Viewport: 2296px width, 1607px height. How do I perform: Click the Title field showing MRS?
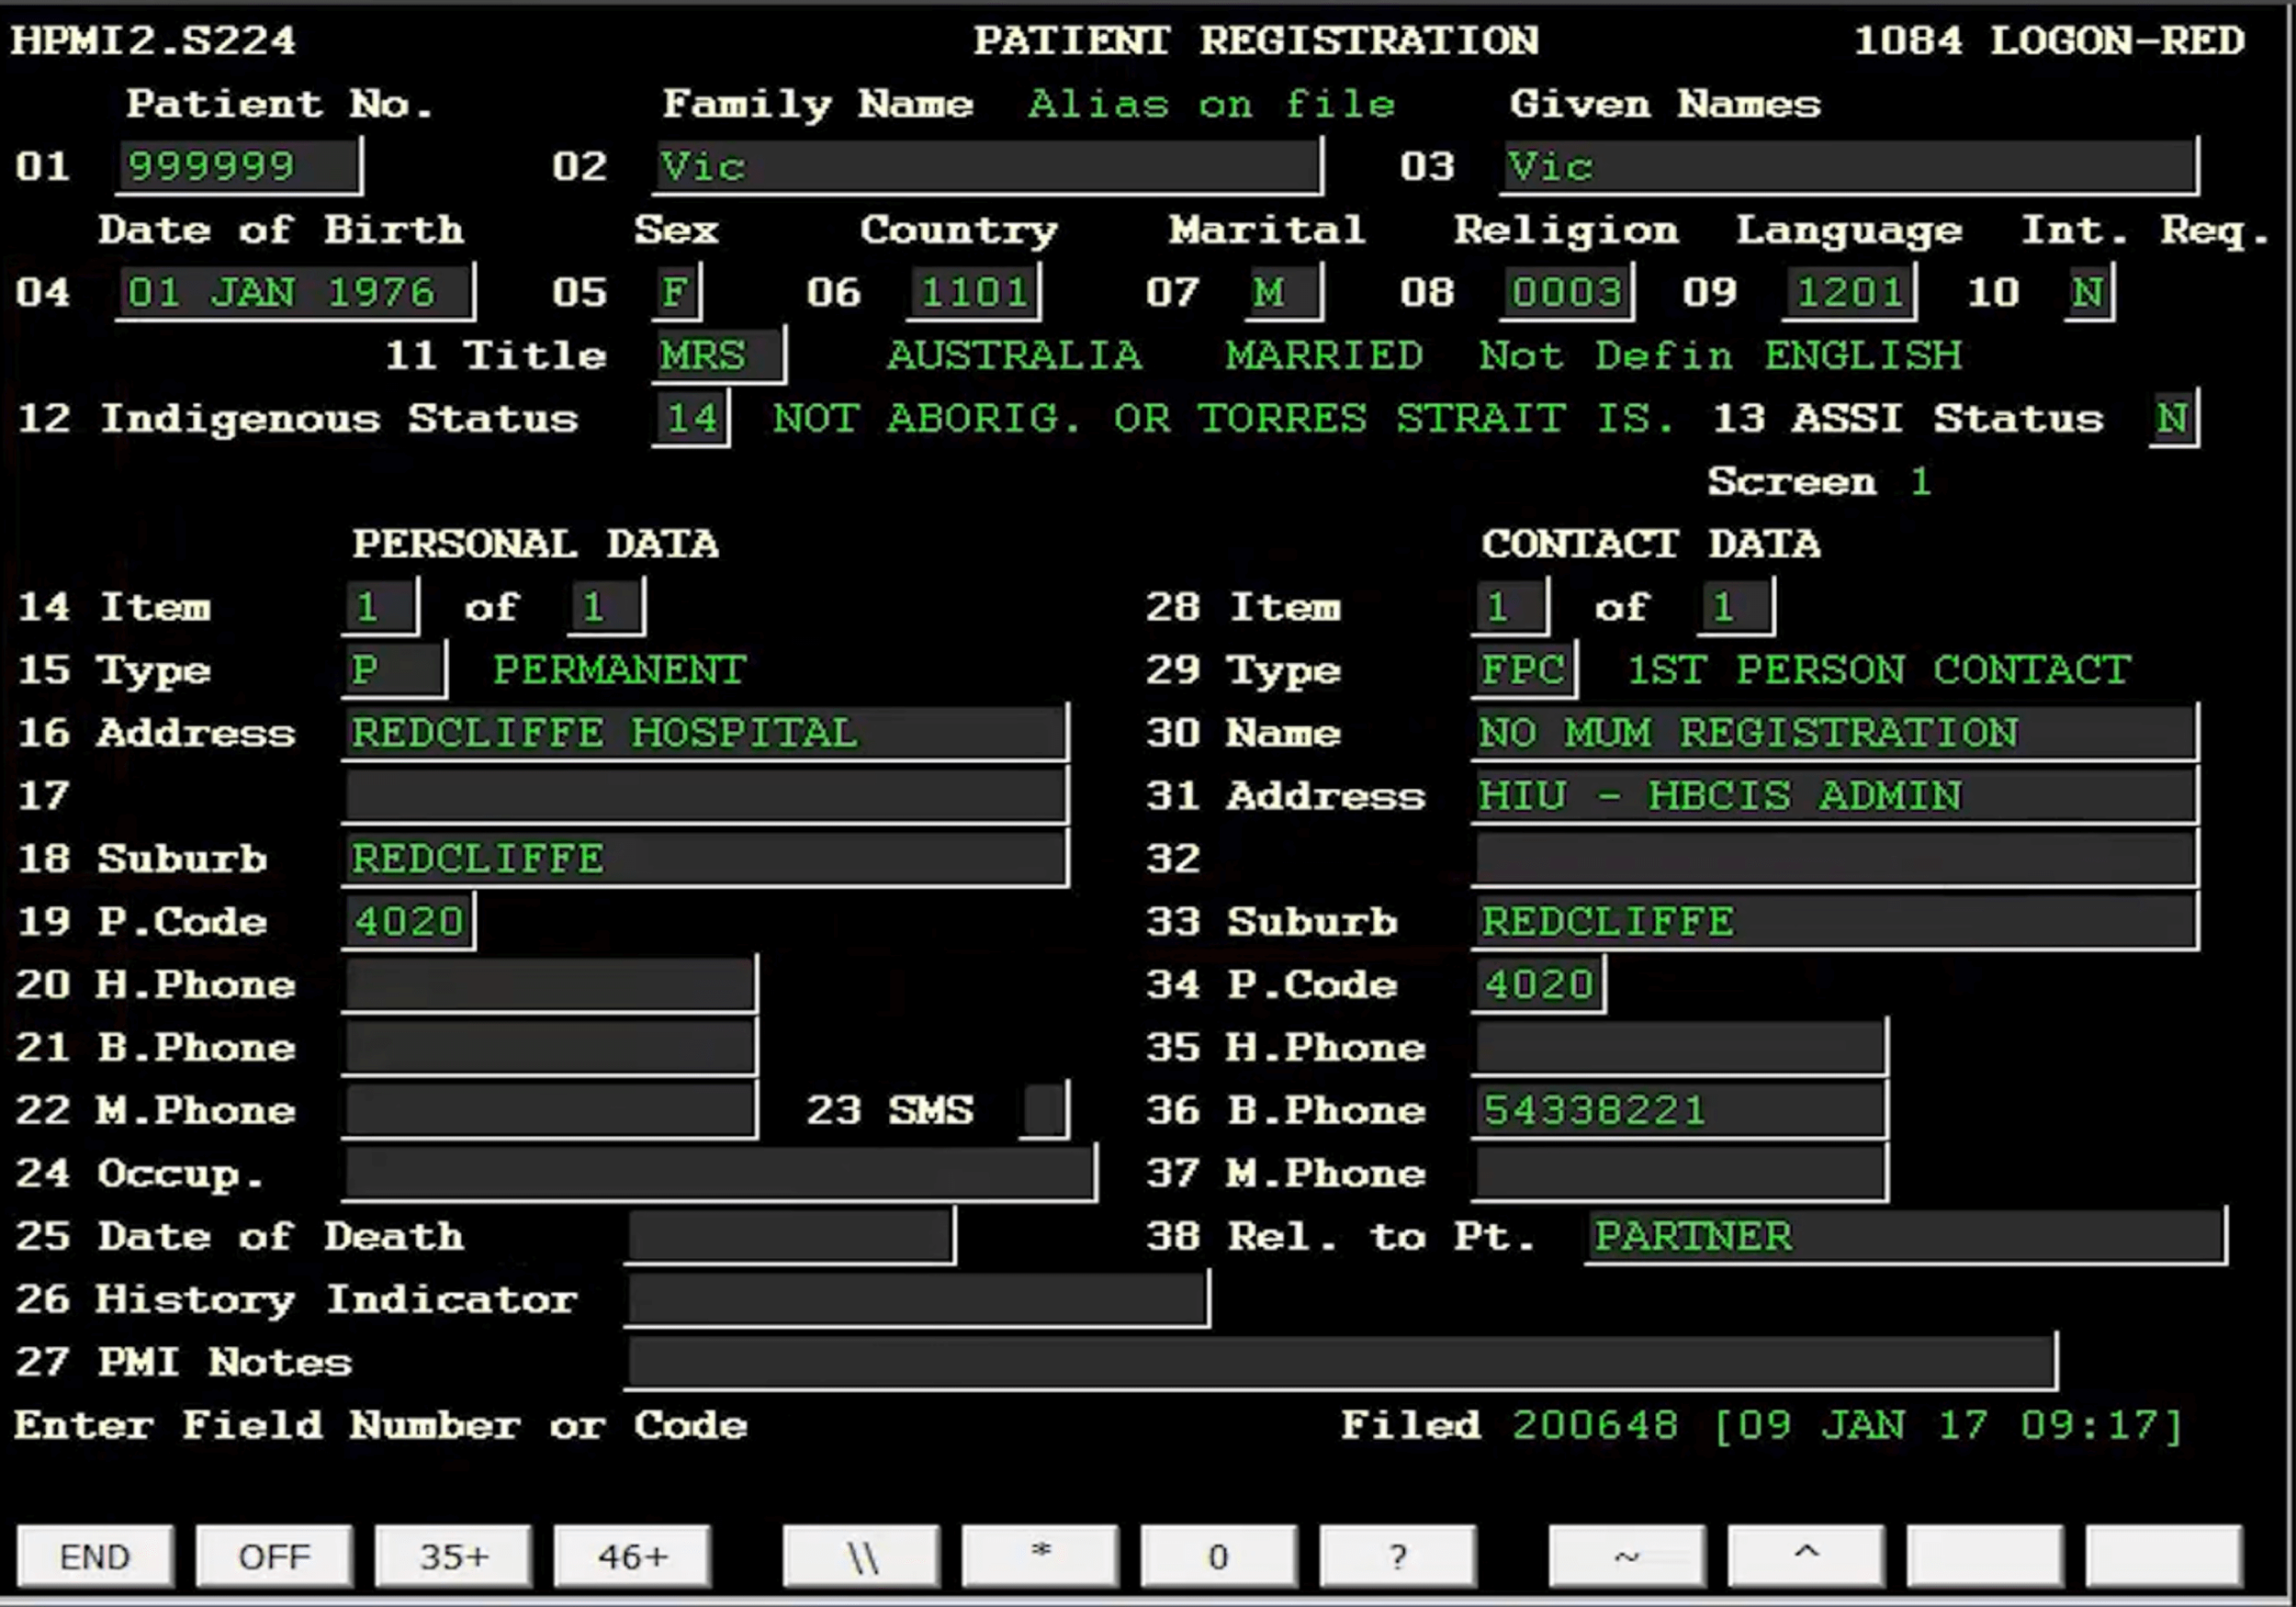(x=718, y=355)
